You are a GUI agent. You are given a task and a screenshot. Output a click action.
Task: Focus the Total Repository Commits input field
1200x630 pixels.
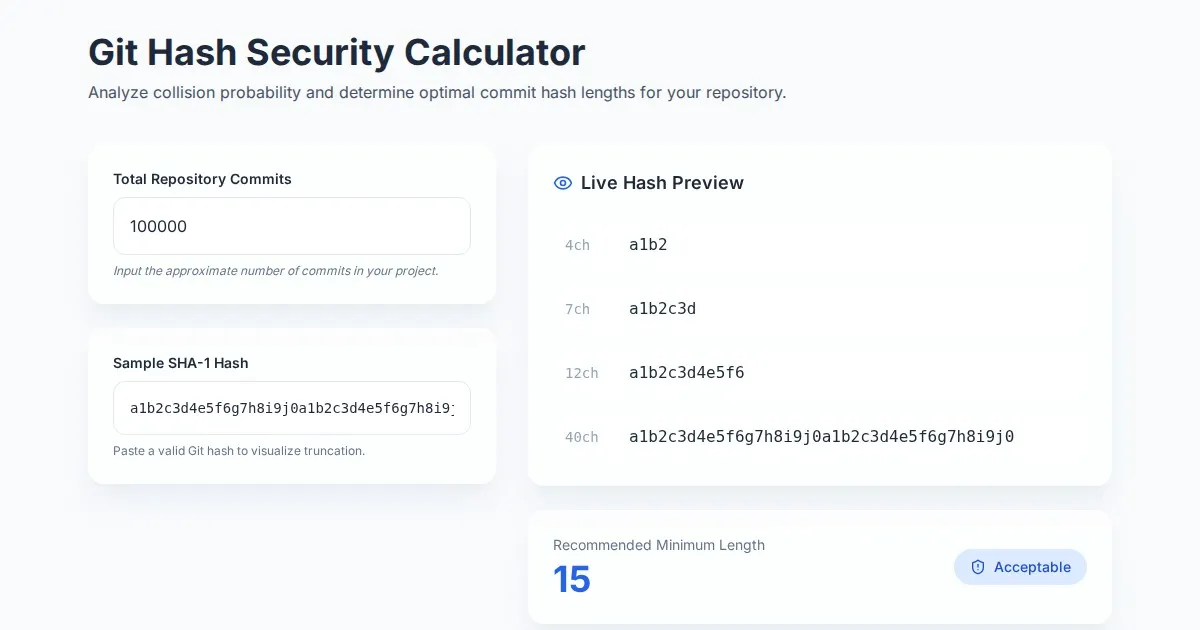(292, 226)
